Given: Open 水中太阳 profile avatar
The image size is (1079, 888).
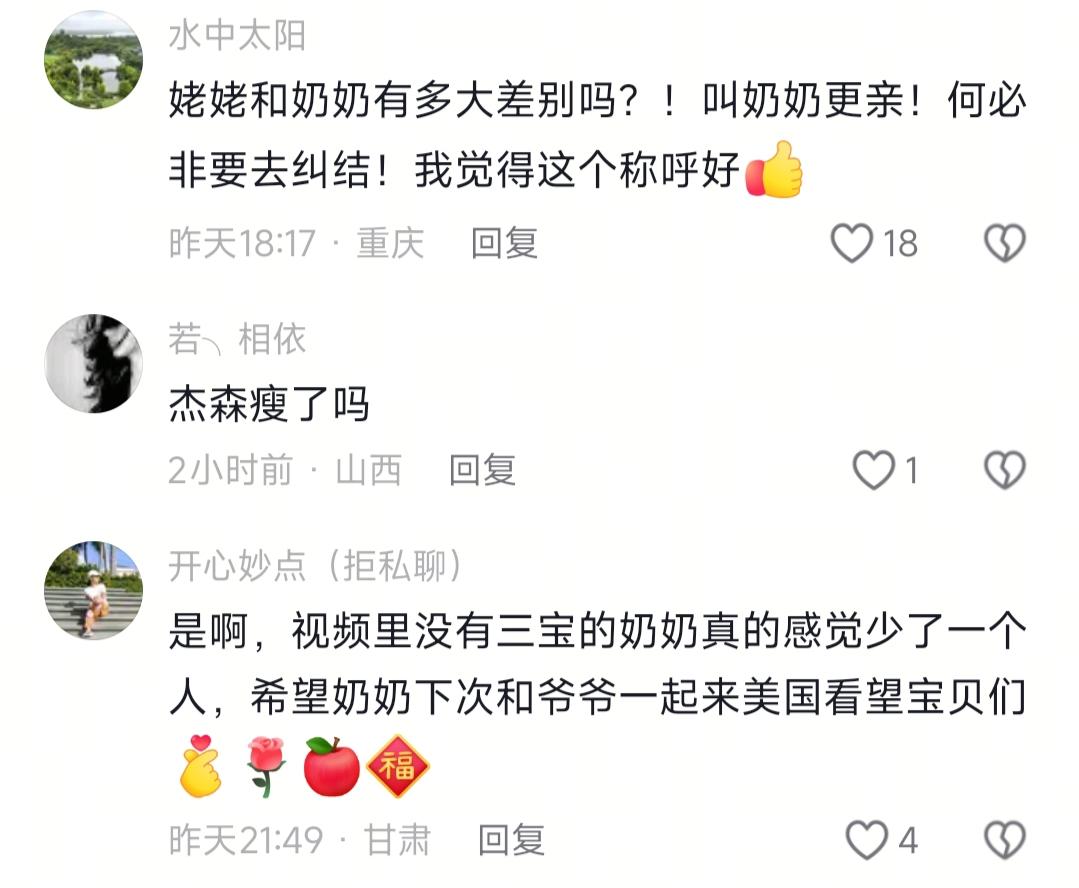Looking at the screenshot, I should (x=94, y=60).
